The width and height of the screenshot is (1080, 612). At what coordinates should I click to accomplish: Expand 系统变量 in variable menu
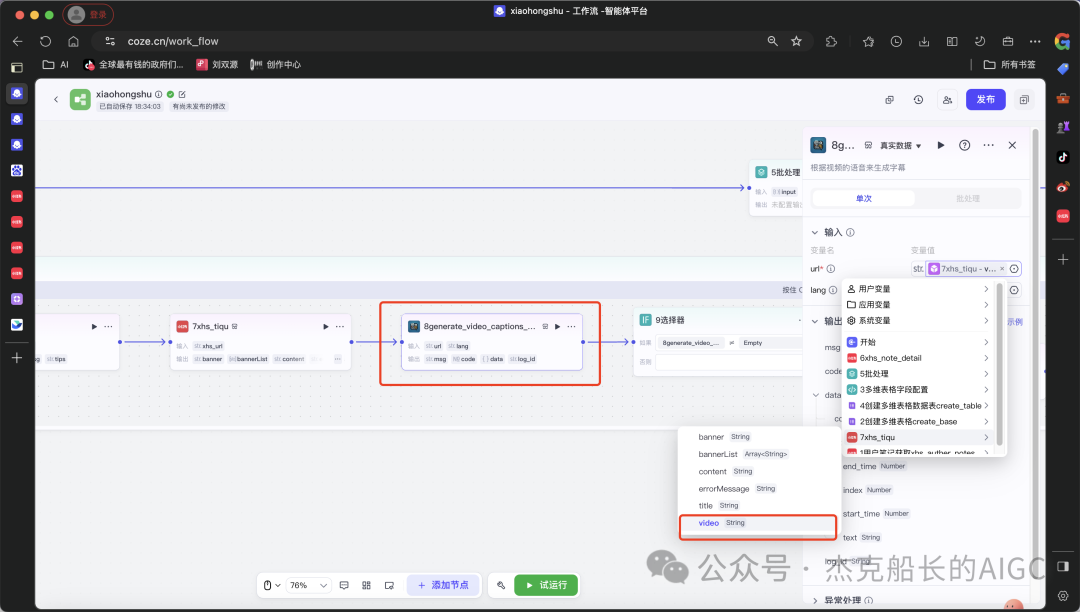917,321
